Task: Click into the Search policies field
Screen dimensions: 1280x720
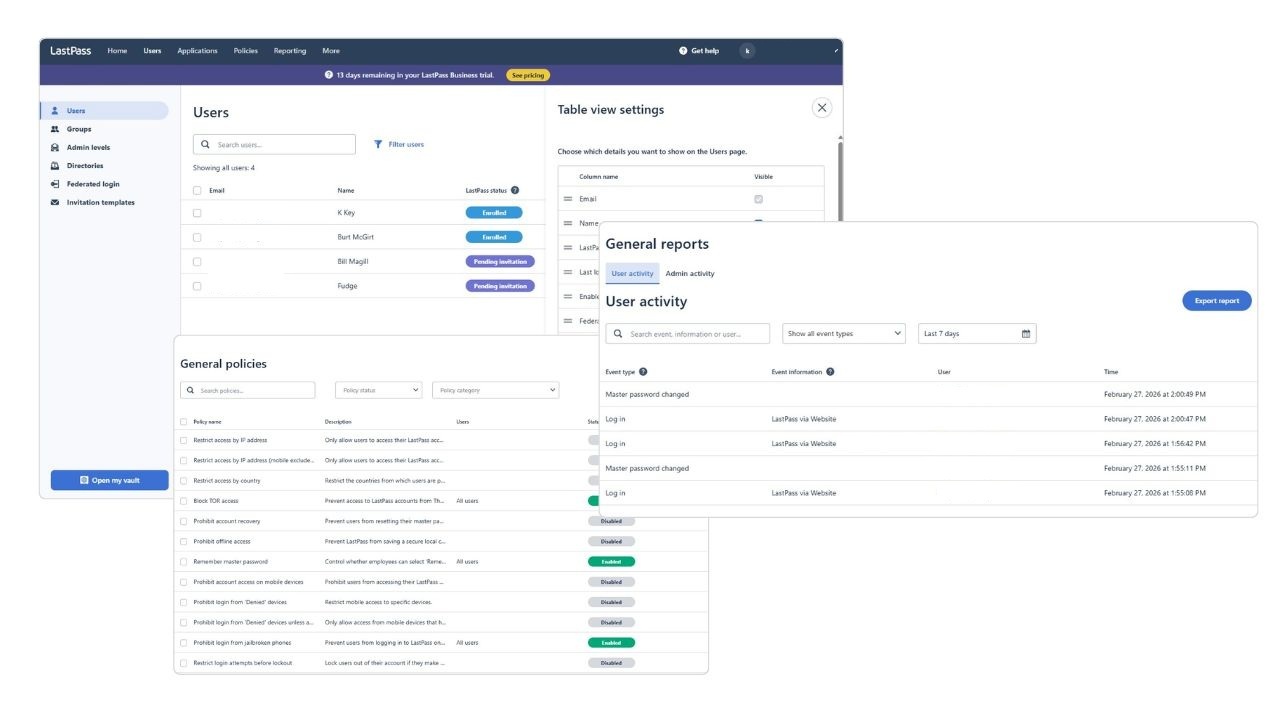Action: (247, 390)
